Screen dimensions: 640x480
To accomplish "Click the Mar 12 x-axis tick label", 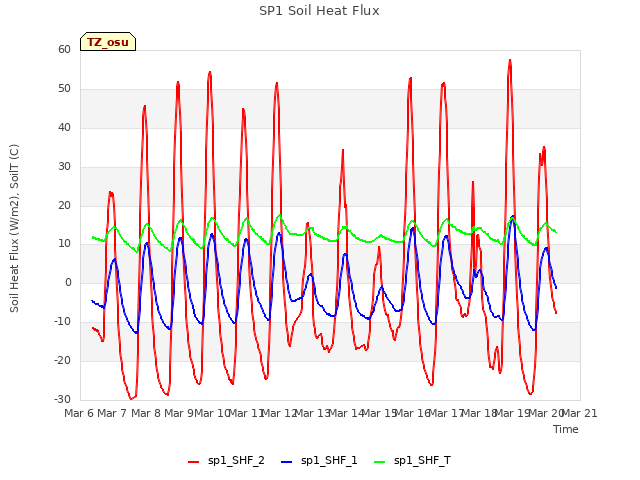I will (x=279, y=413).
